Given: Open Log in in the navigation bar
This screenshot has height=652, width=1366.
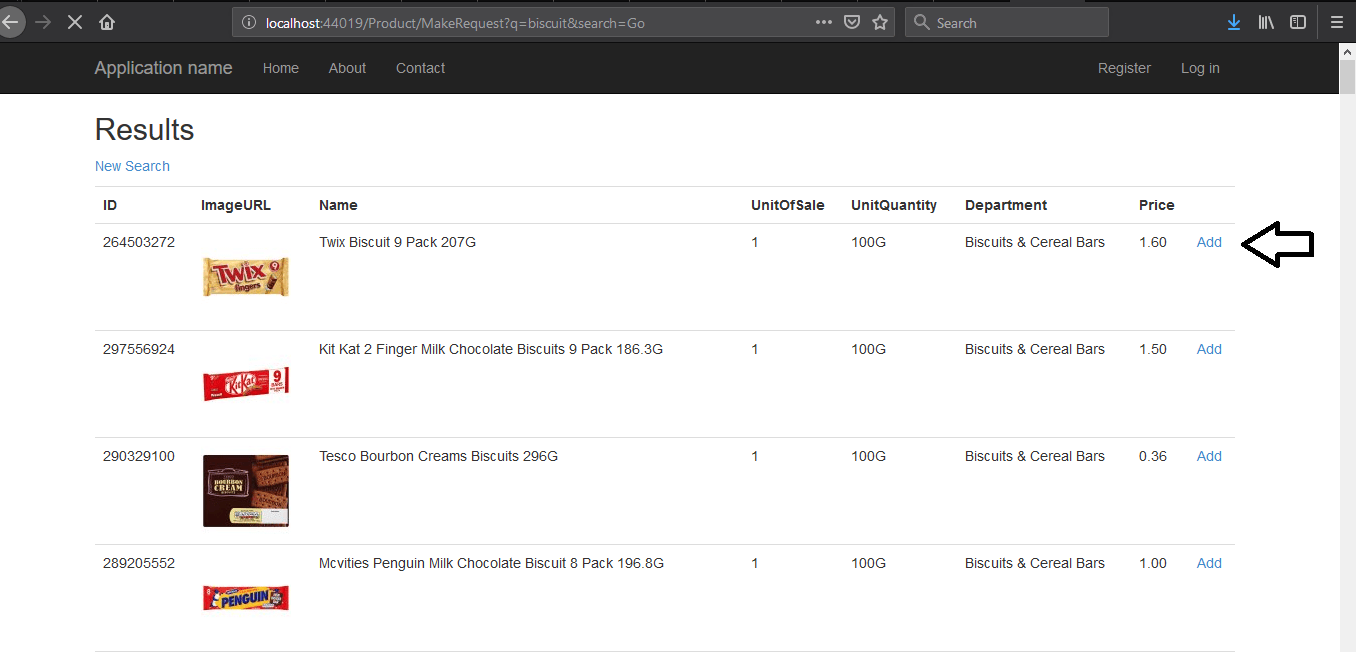Looking at the screenshot, I should click(1200, 68).
